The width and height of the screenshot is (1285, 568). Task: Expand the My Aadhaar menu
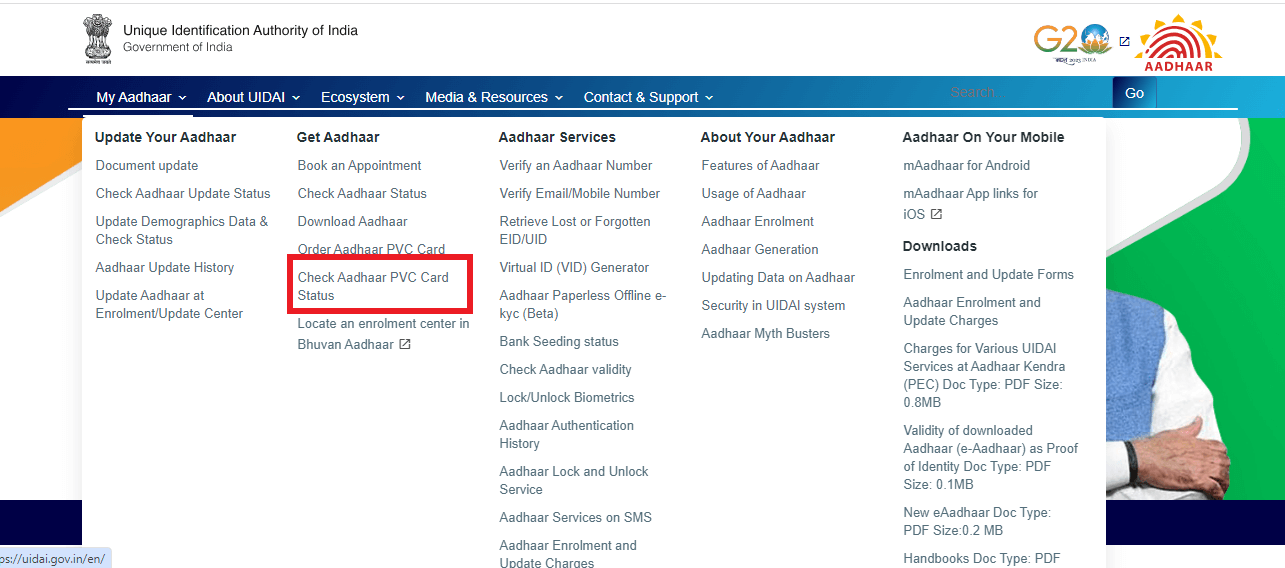[x=141, y=97]
